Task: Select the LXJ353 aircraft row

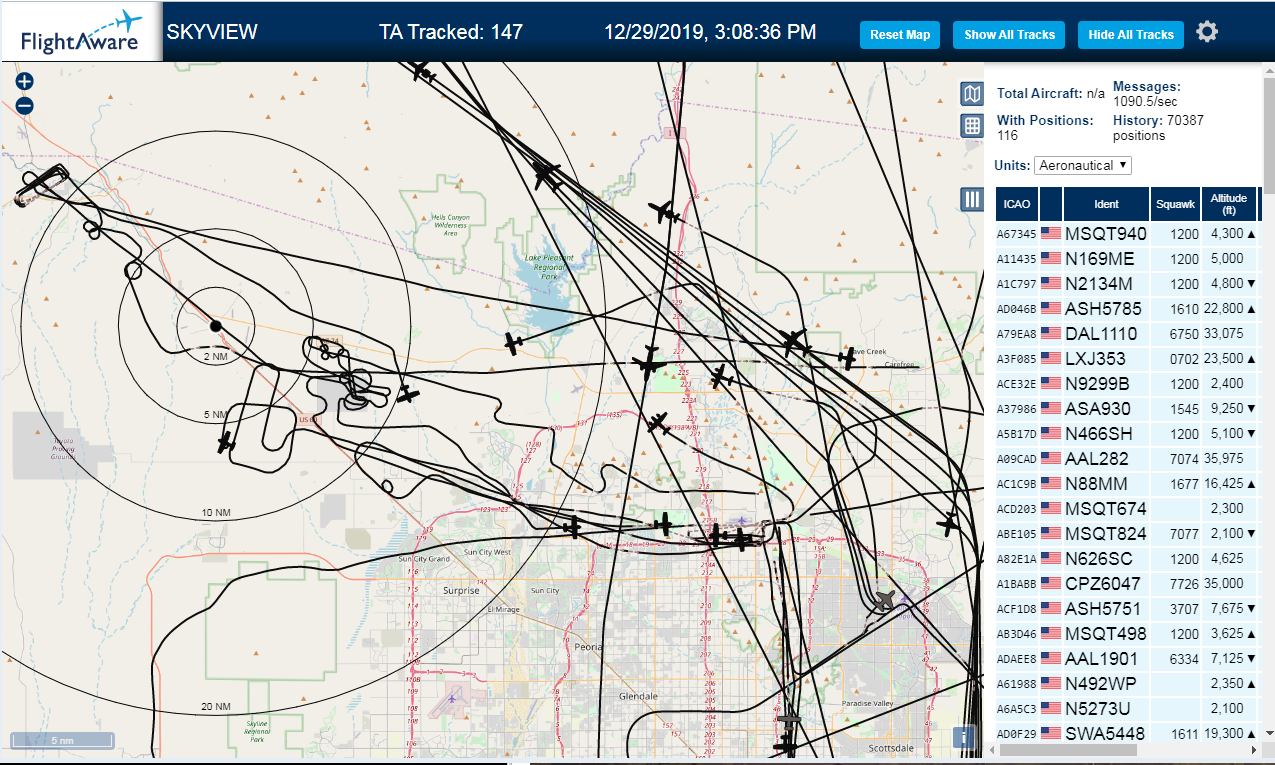Action: click(1127, 358)
